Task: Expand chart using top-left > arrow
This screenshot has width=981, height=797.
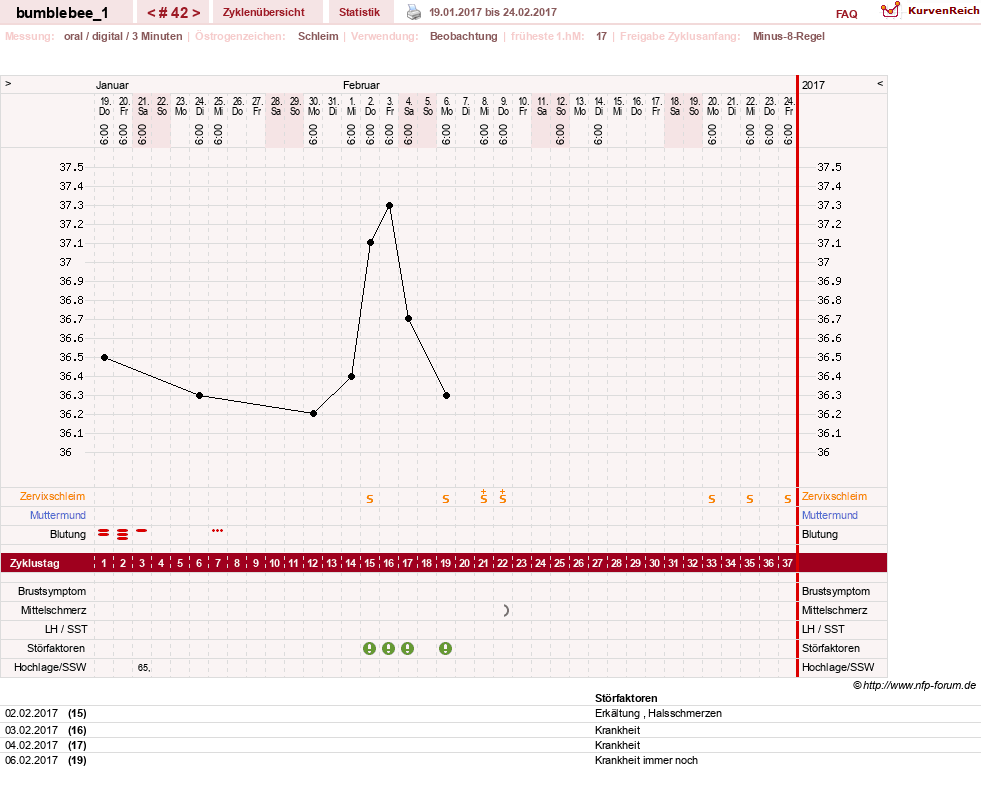Action: click(x=8, y=83)
